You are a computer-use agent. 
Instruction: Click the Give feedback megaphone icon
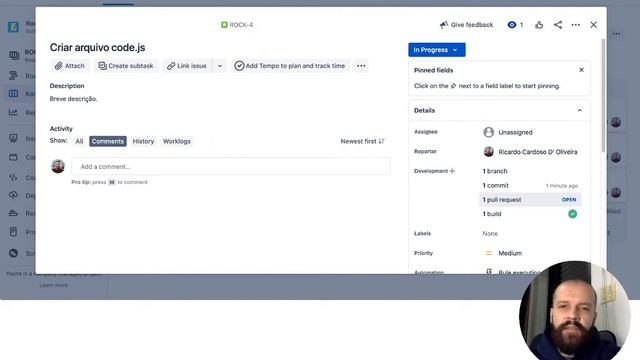click(444, 25)
